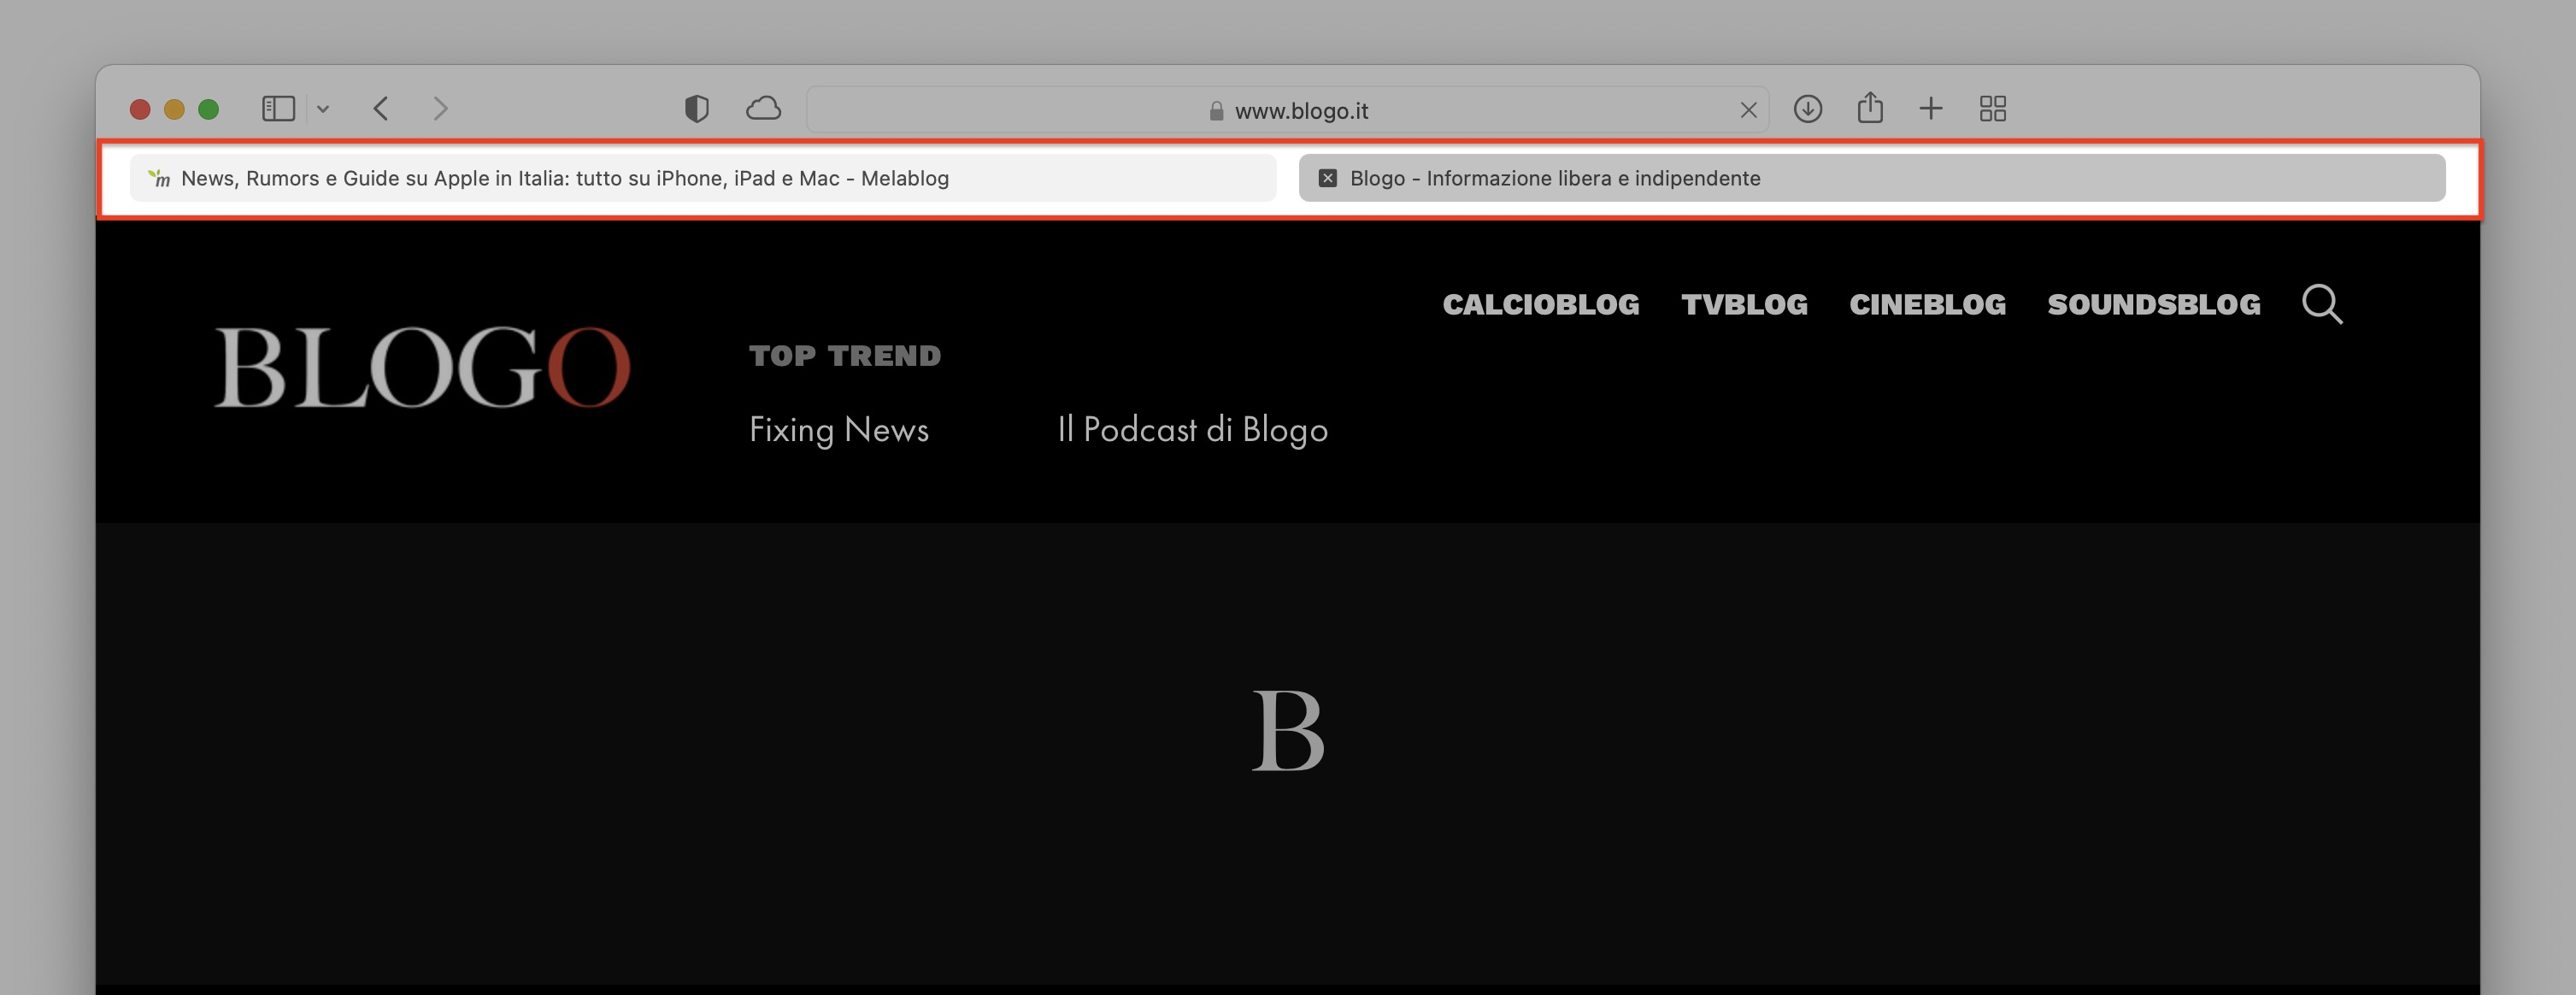Open the CALCIOBLOG link
The image size is (2576, 995).
[x=1540, y=304]
